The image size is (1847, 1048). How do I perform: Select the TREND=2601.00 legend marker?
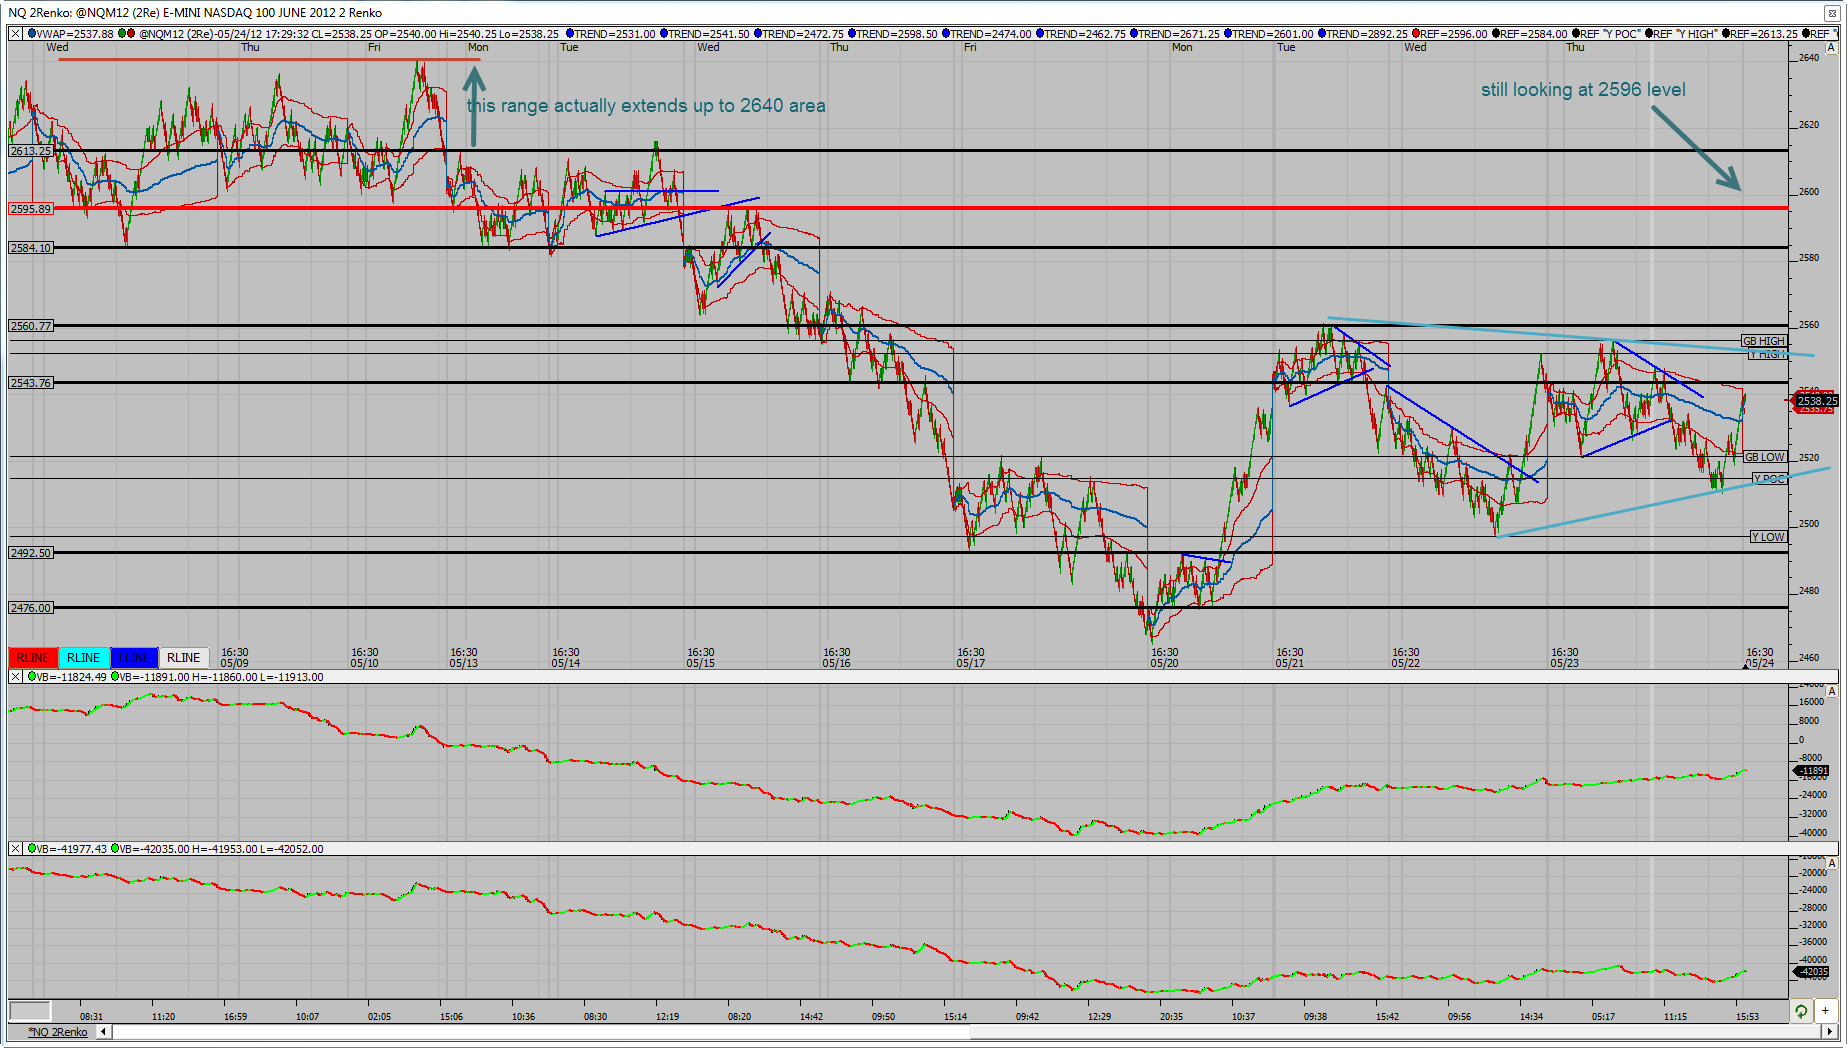pyautogui.click(x=1228, y=34)
